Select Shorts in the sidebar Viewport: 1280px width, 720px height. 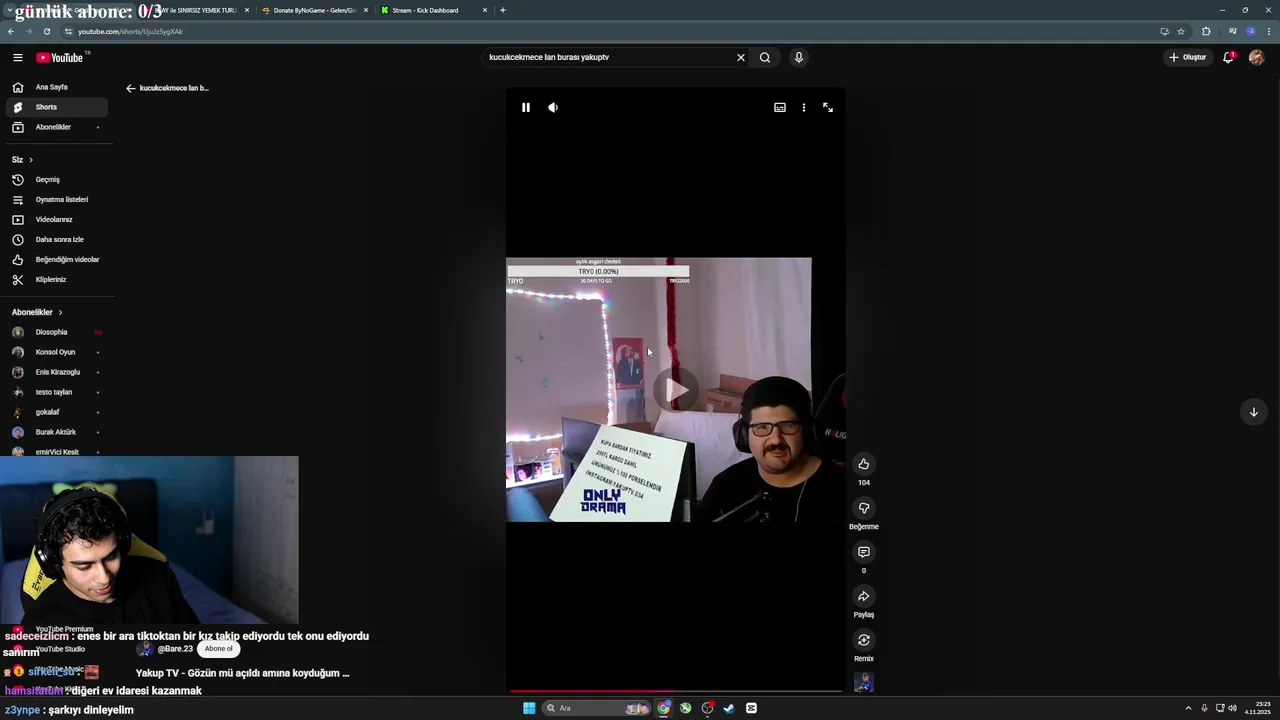56,107
